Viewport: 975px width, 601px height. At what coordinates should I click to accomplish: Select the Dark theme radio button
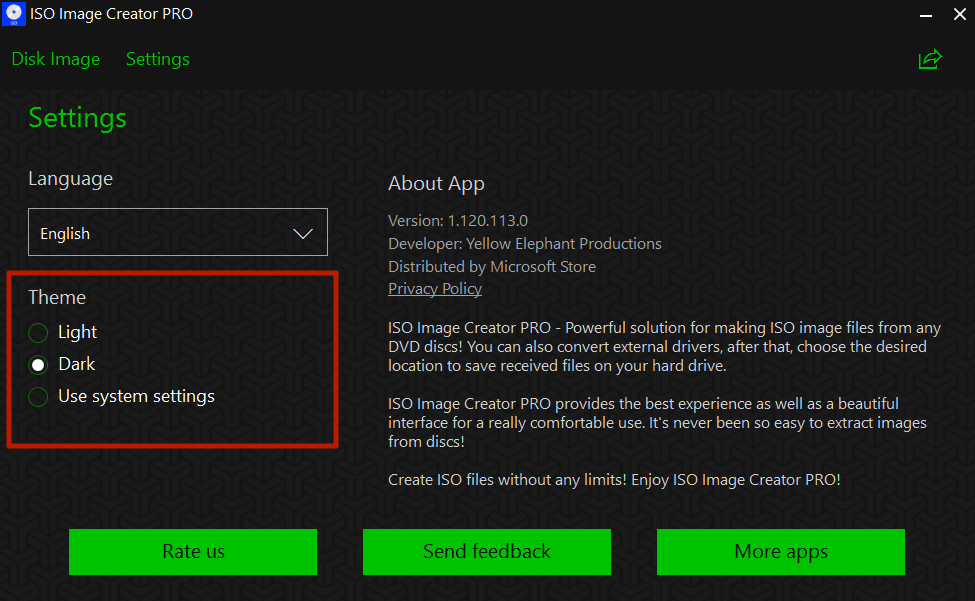point(38,365)
